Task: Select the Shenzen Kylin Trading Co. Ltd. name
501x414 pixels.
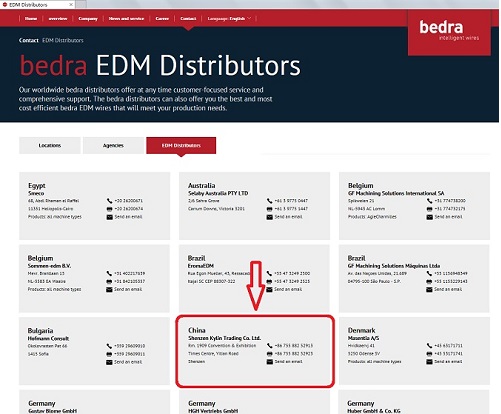Action: 224,338
